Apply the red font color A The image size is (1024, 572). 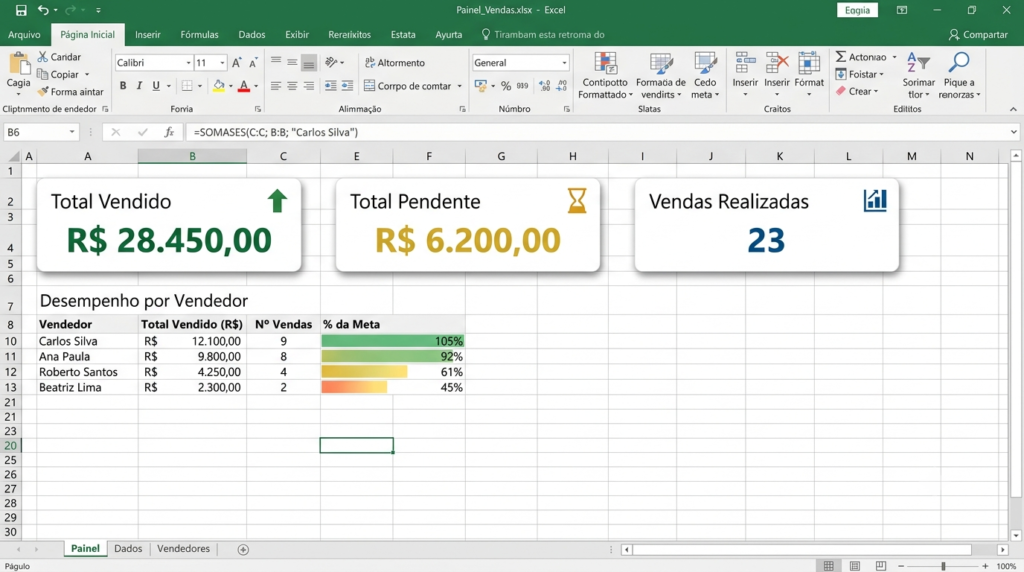[x=244, y=86]
